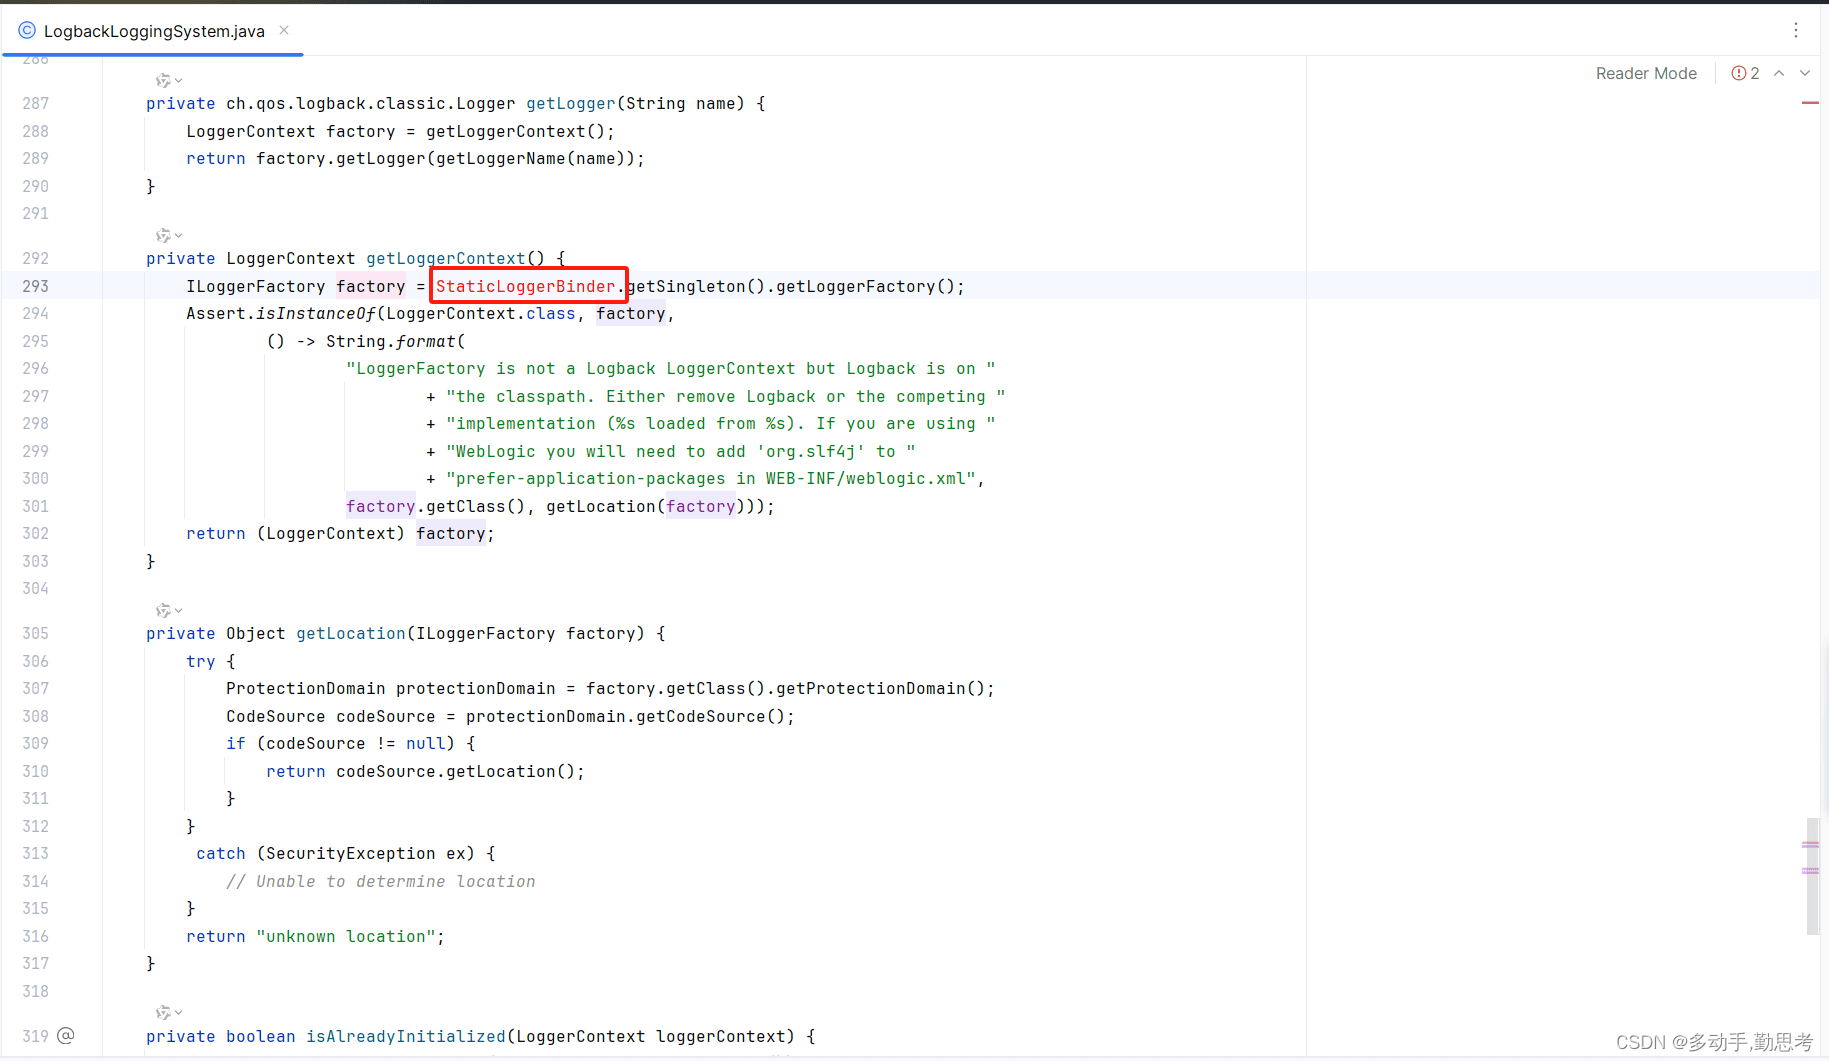Click SecurityException in the catch clause
This screenshot has width=1829, height=1061.
[x=351, y=853]
